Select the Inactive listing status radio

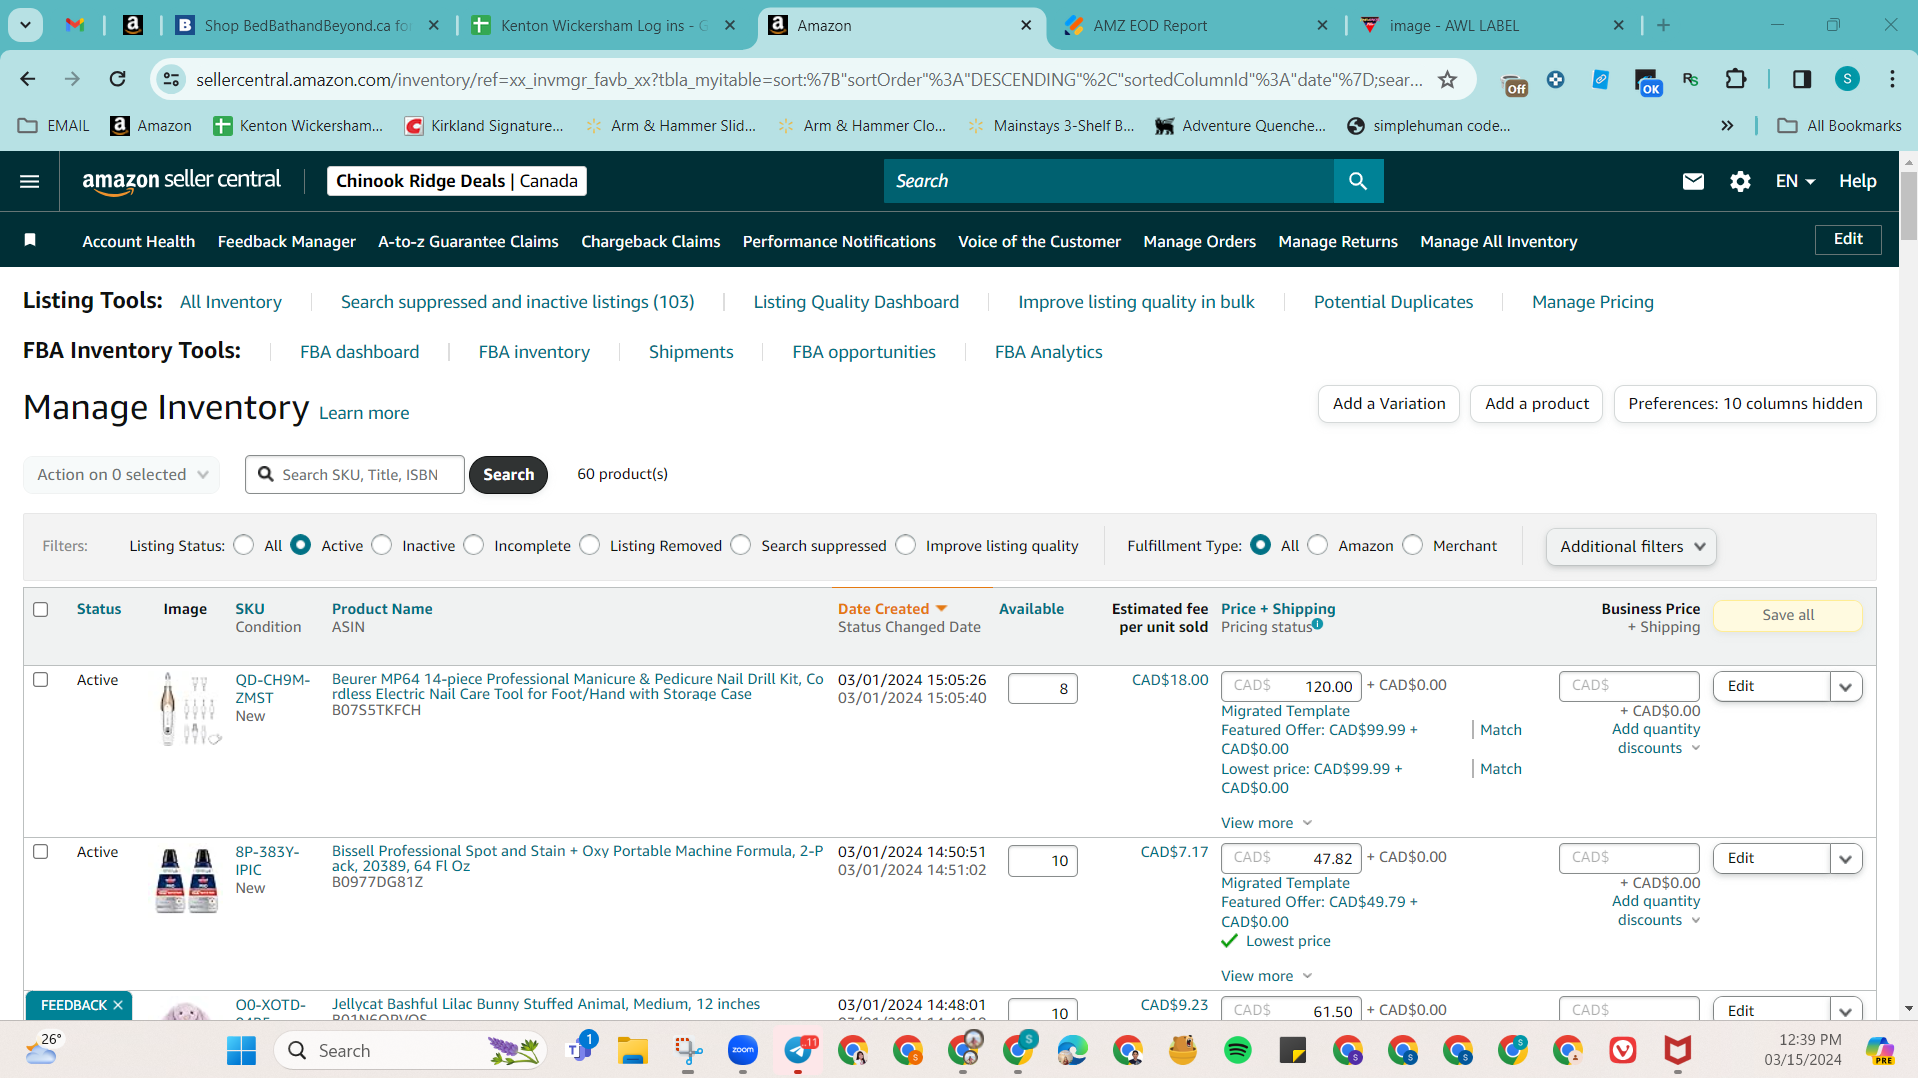tap(382, 545)
